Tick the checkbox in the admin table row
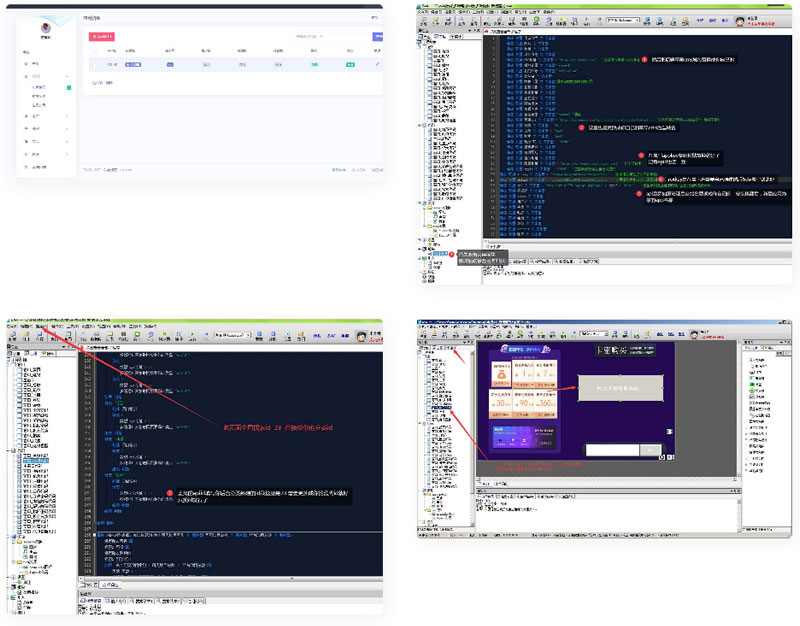 coord(95,64)
